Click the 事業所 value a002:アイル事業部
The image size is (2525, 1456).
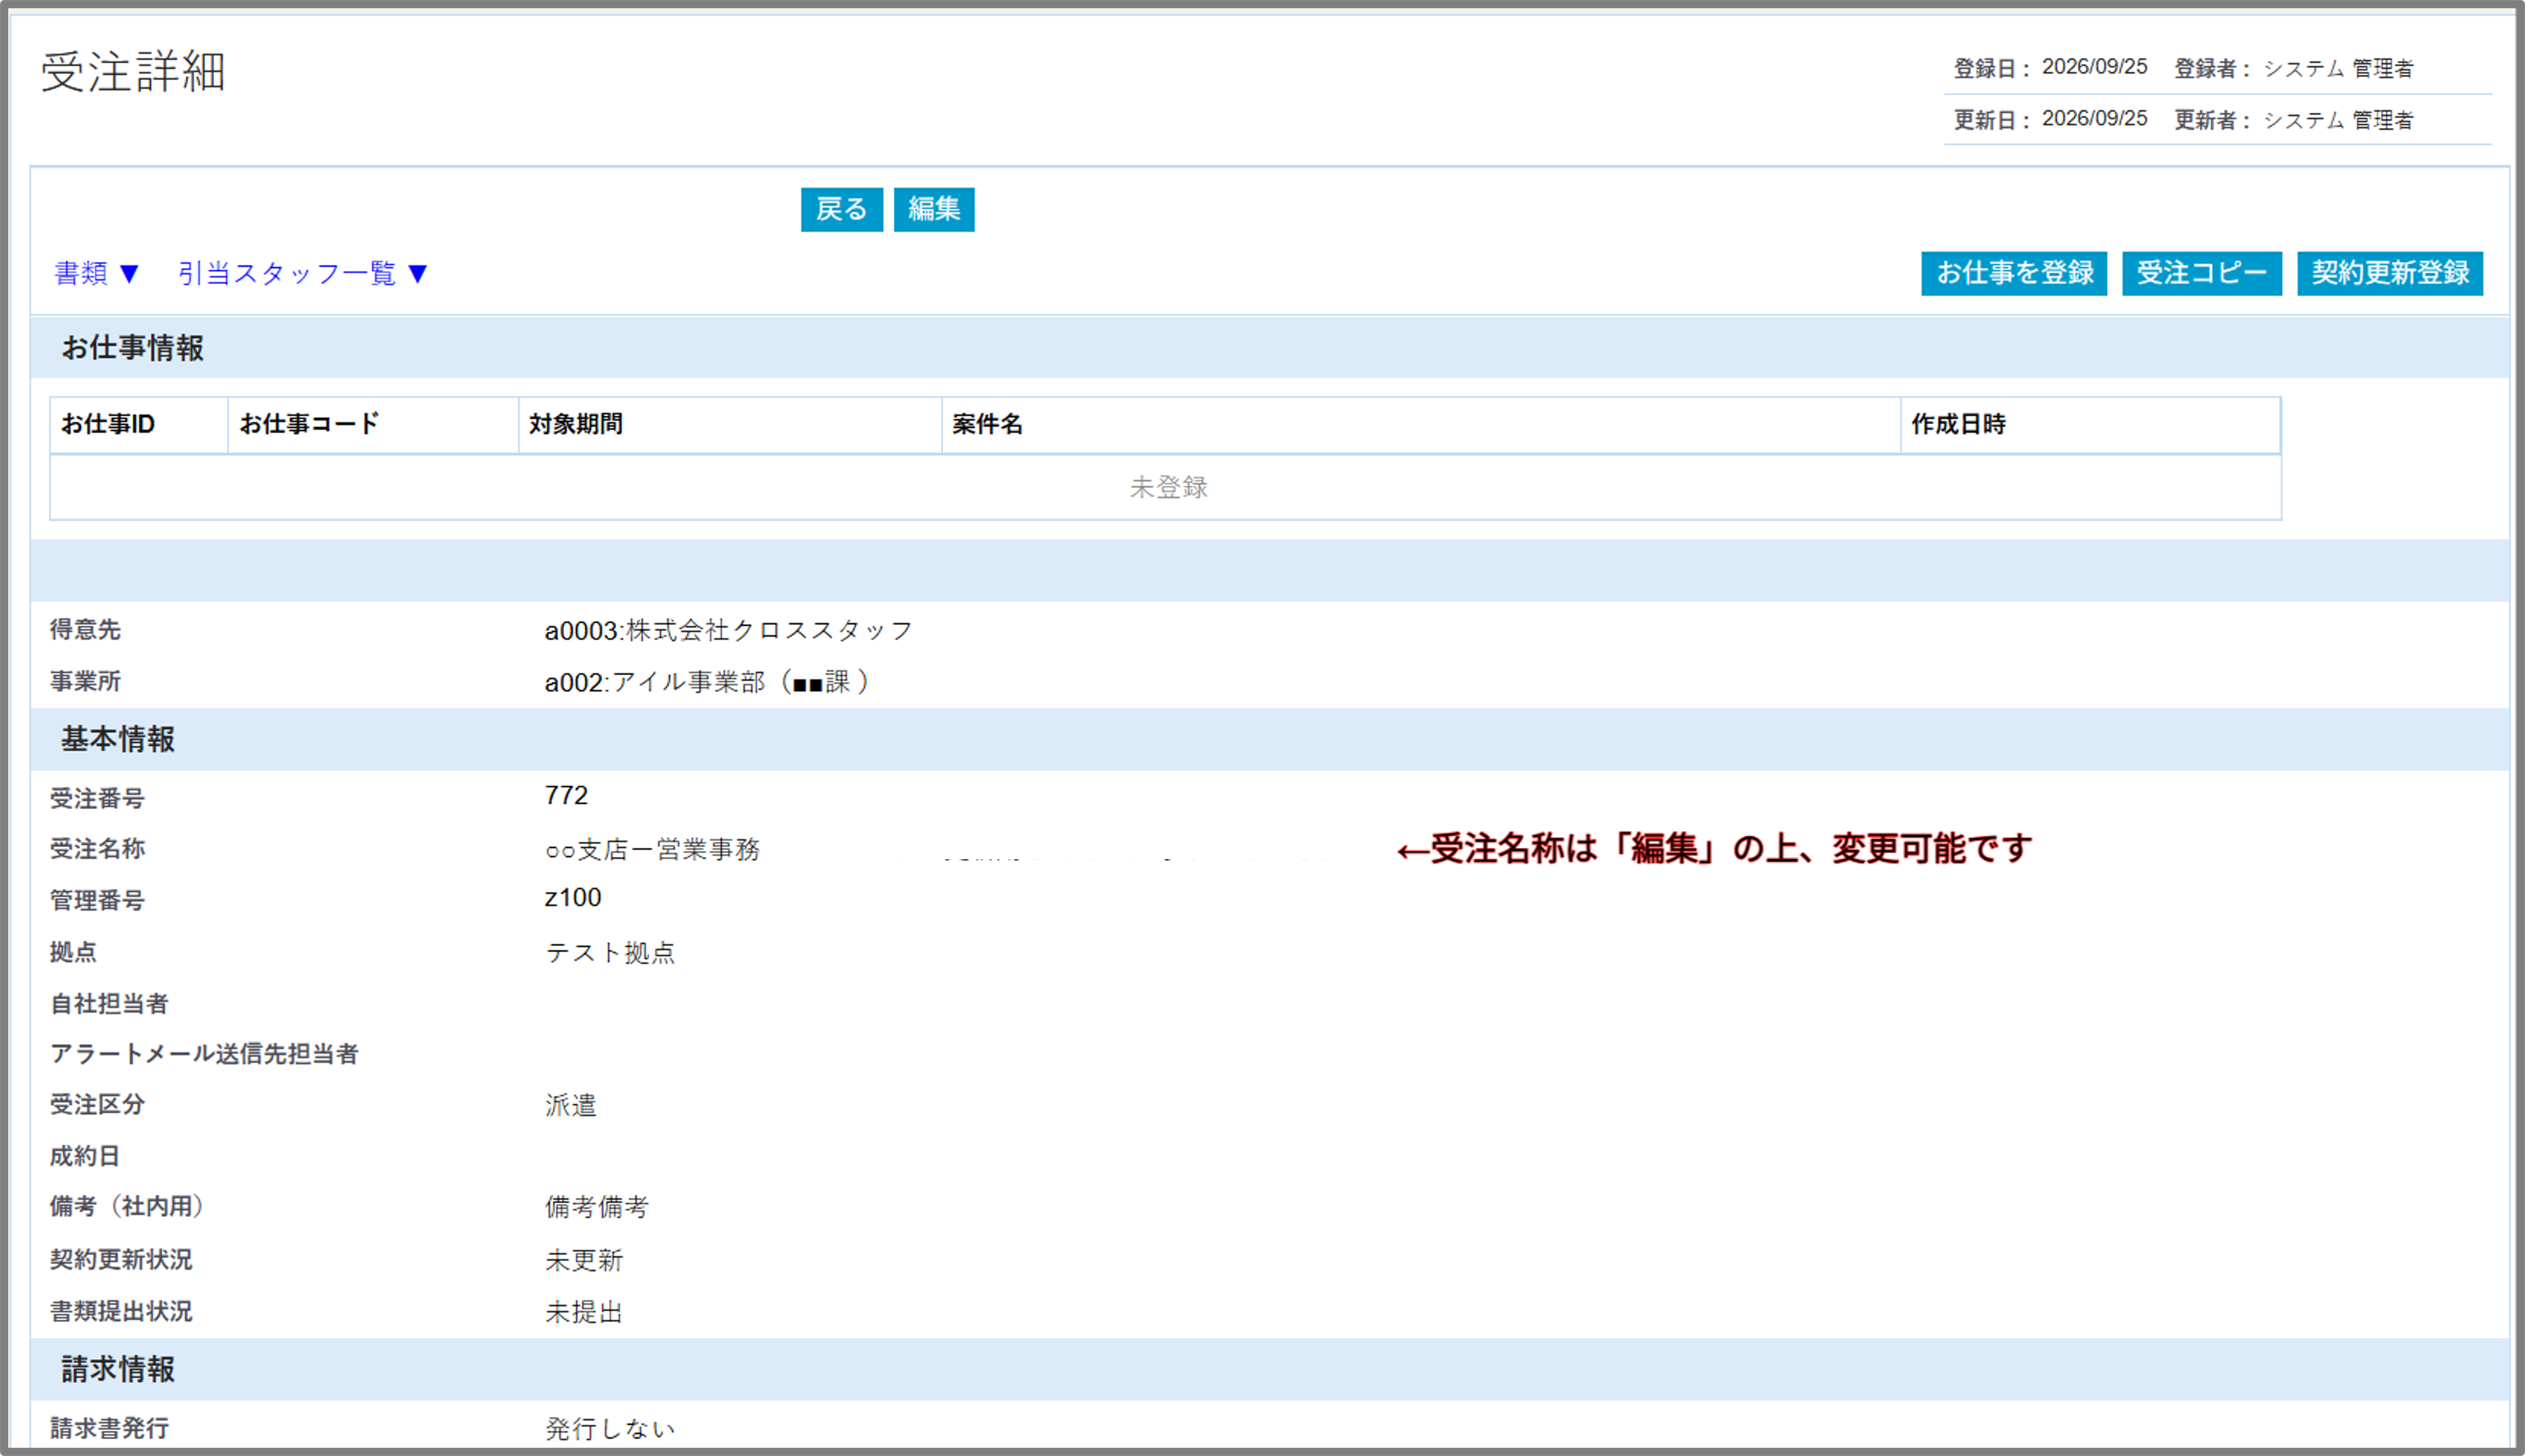[x=707, y=682]
